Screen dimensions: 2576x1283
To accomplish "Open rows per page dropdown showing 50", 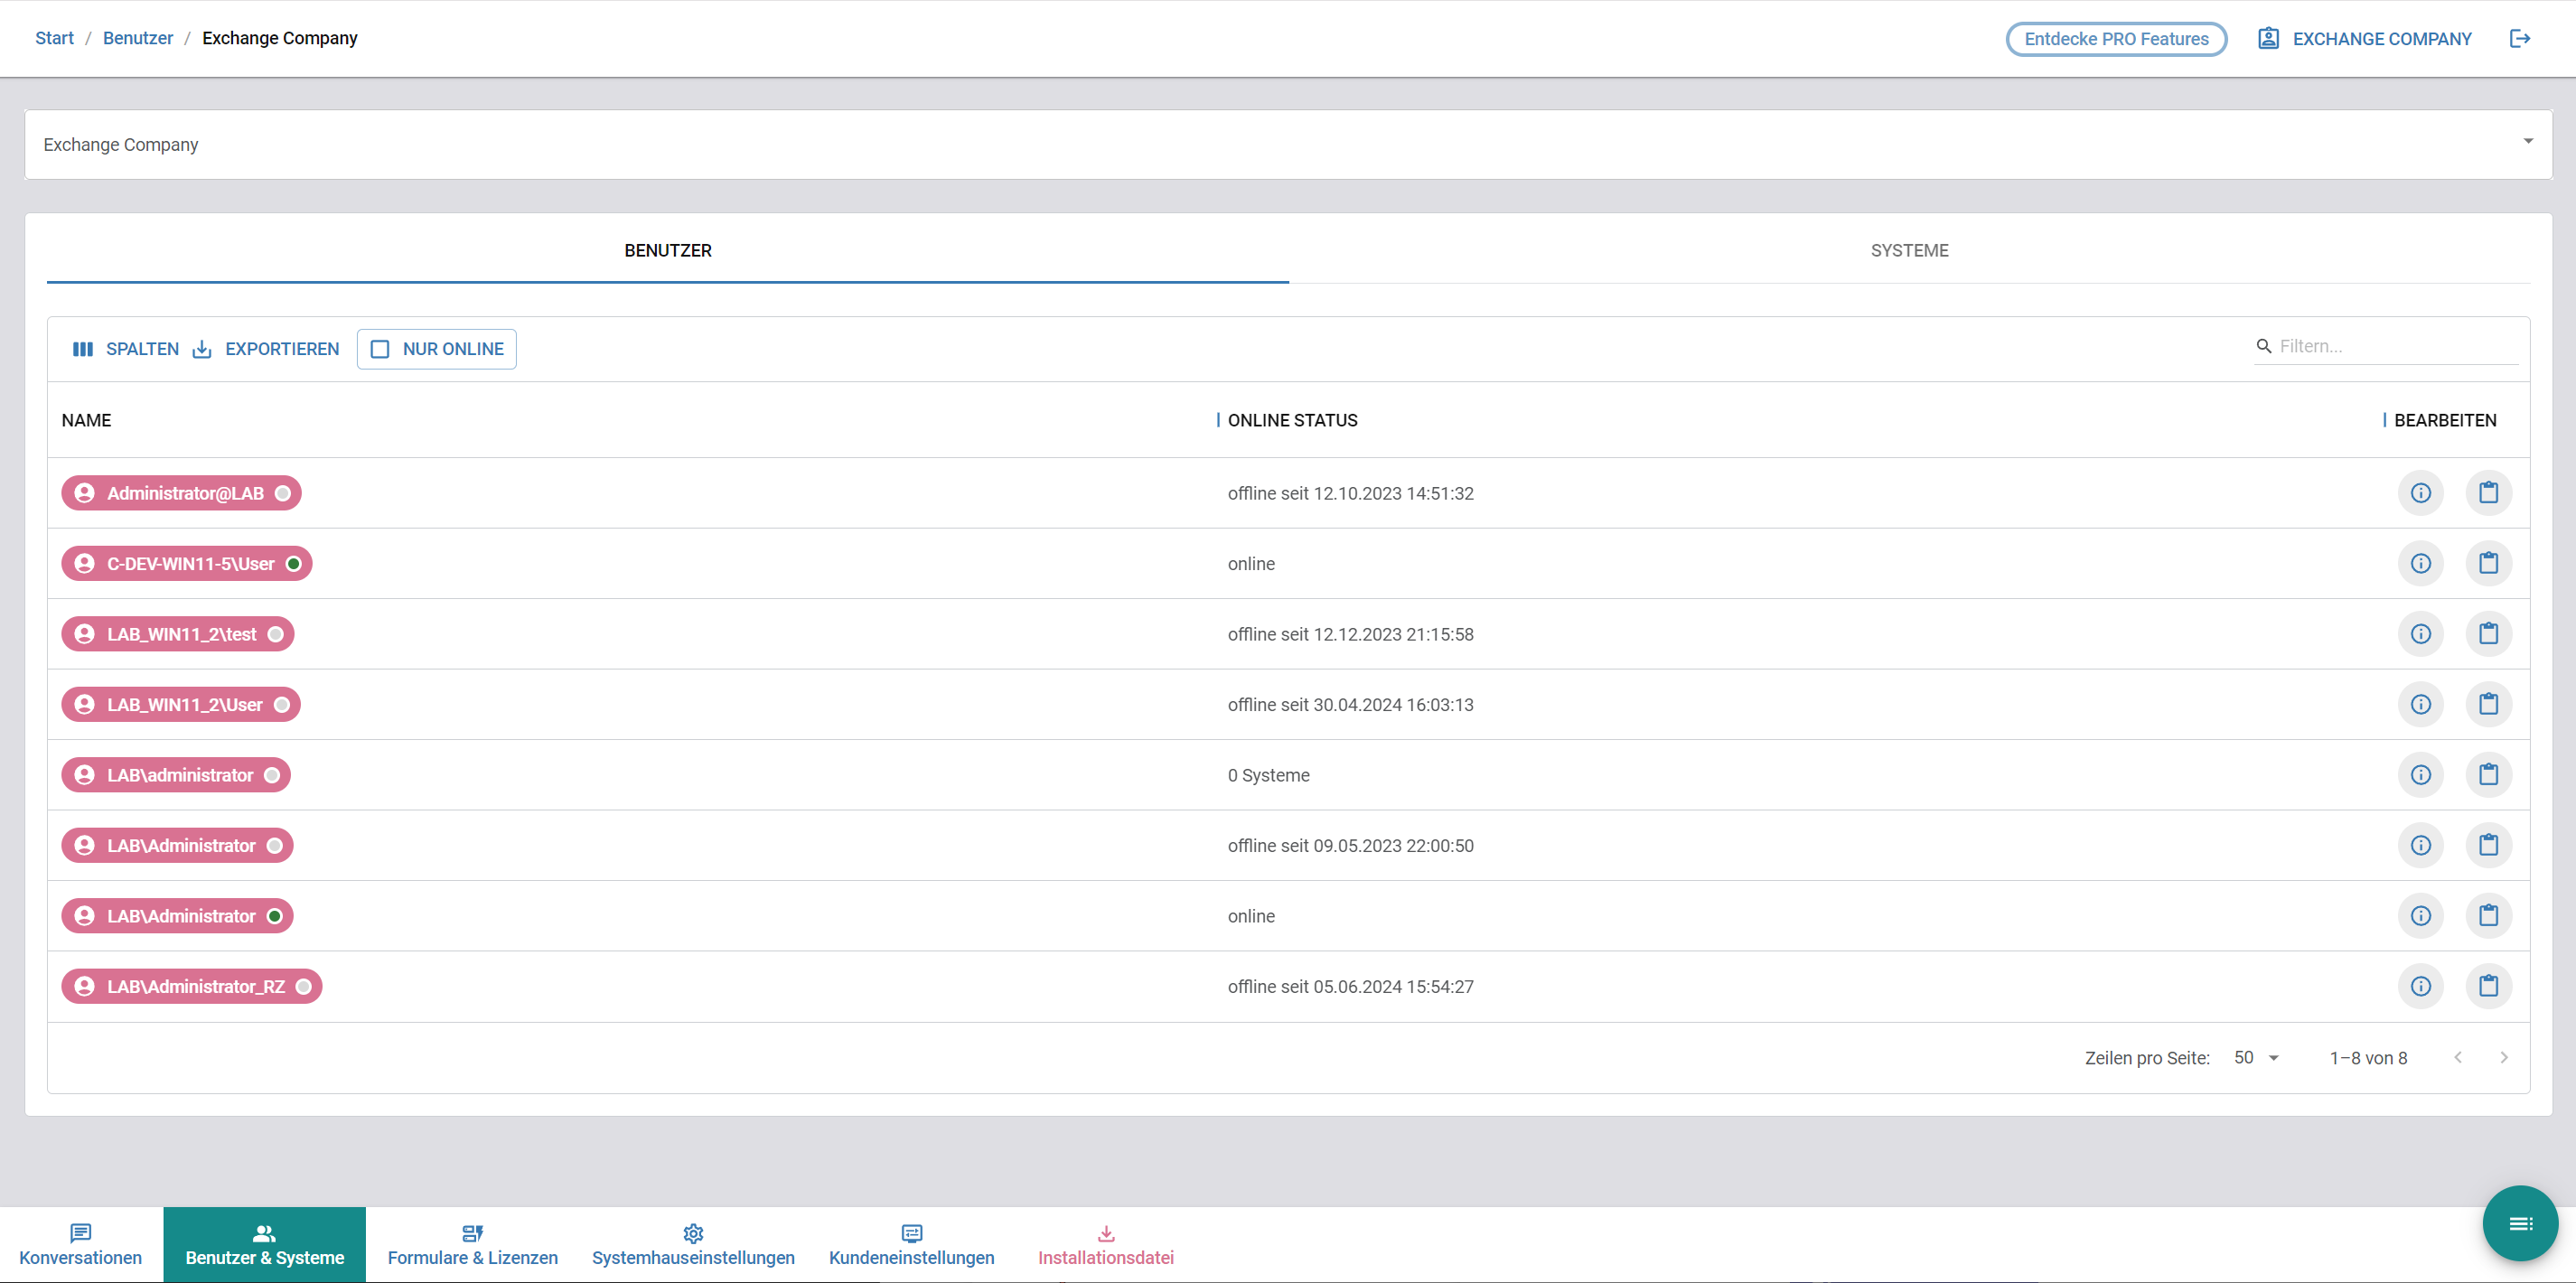I will pyautogui.click(x=2256, y=1057).
